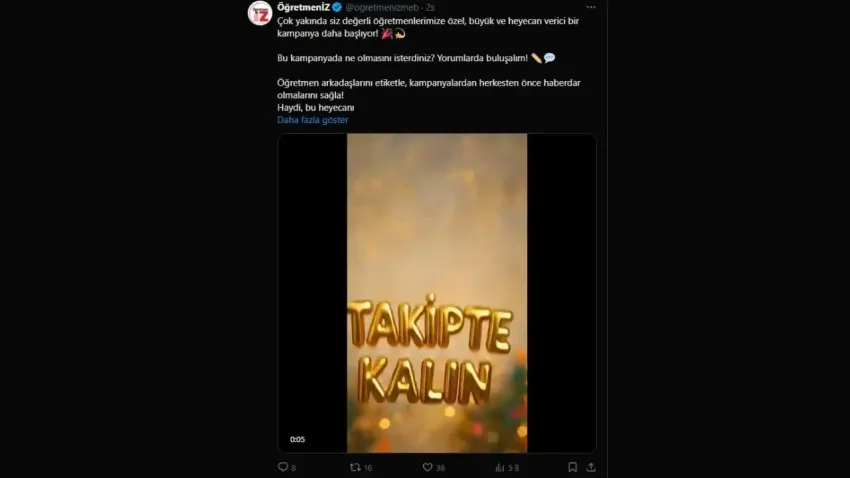850x478 pixels.
Task: Click the speech bubble emoji in the tweet
Action: click(549, 58)
